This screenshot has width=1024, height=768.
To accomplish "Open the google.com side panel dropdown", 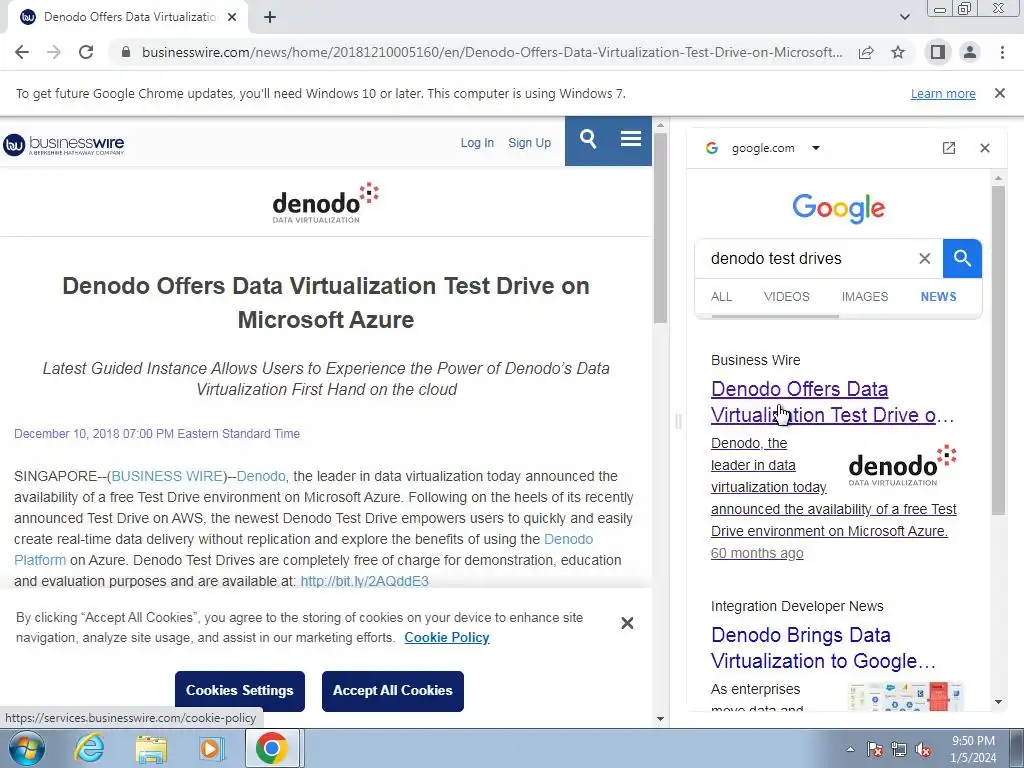I will click(x=816, y=148).
